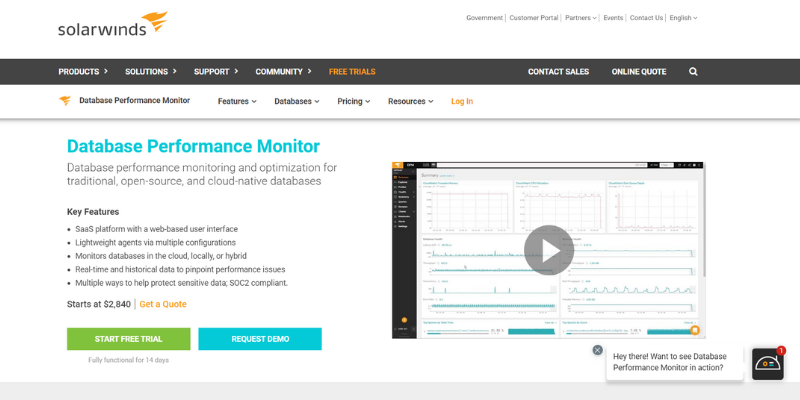The width and height of the screenshot is (800, 400).
Task: Open the Customer Portal link
Action: 534,18
